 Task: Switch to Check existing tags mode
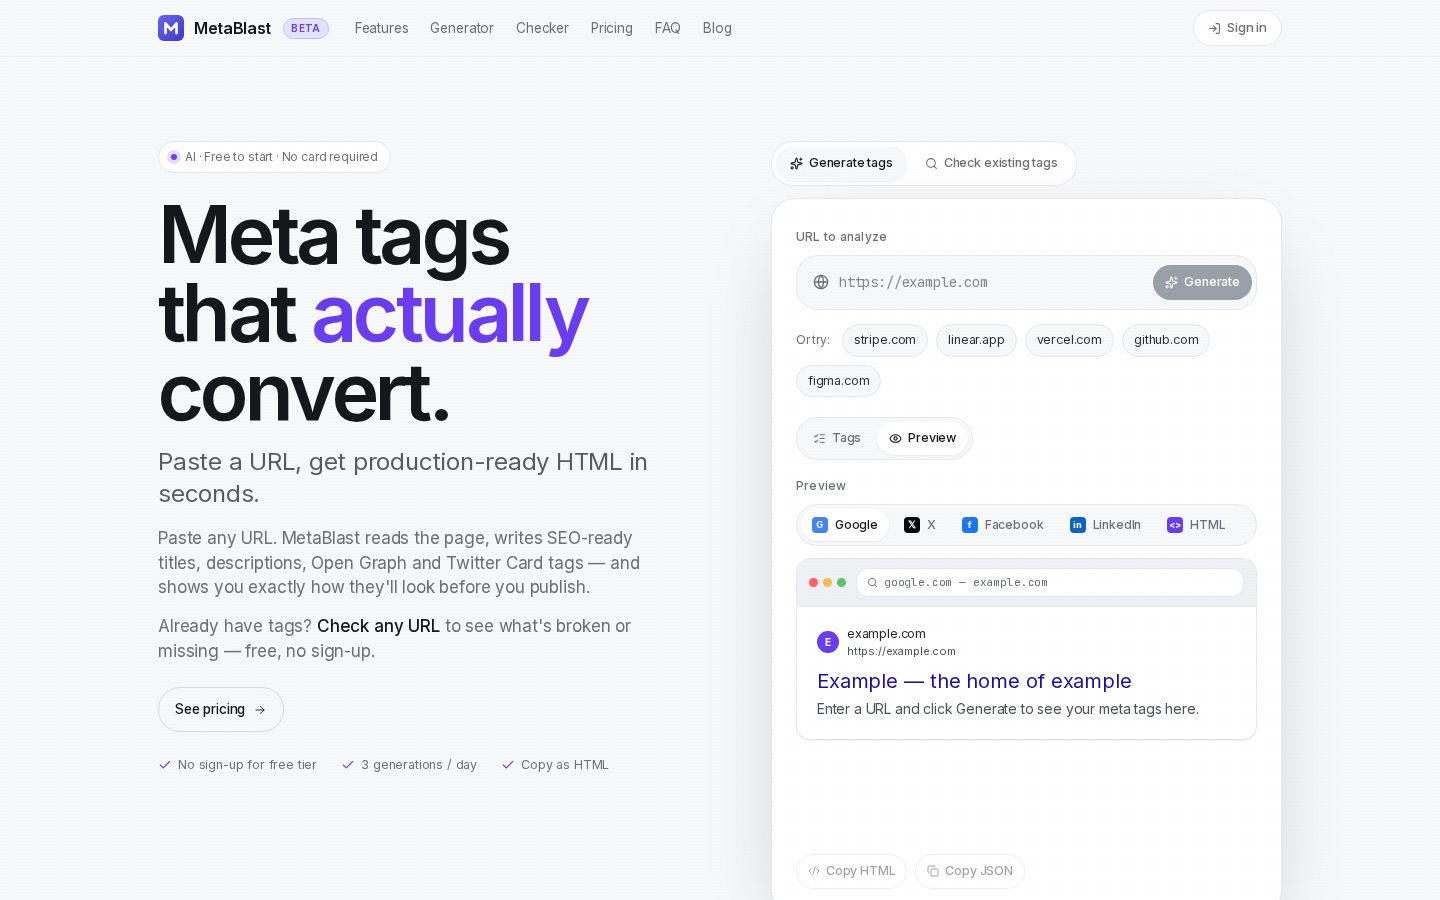tap(991, 163)
